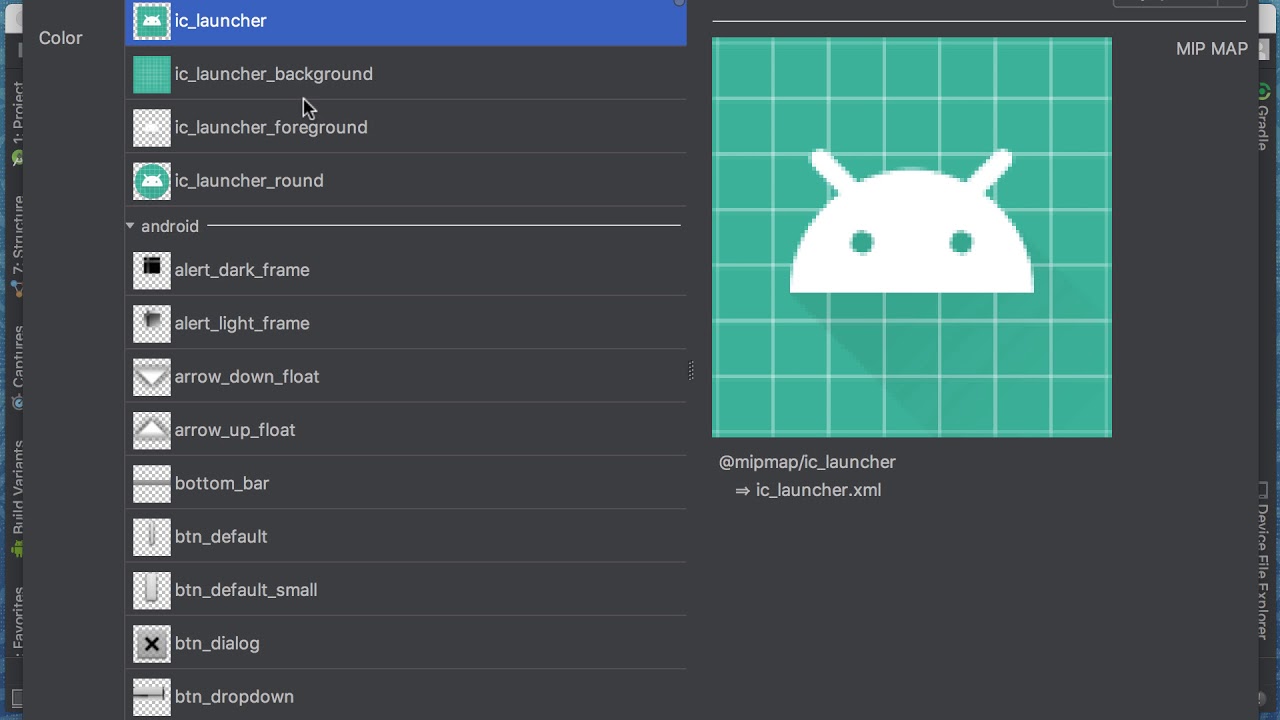Viewport: 1280px width, 720px height.
Task: Pick the bottom_bar drawable entry
Action: pos(406,483)
